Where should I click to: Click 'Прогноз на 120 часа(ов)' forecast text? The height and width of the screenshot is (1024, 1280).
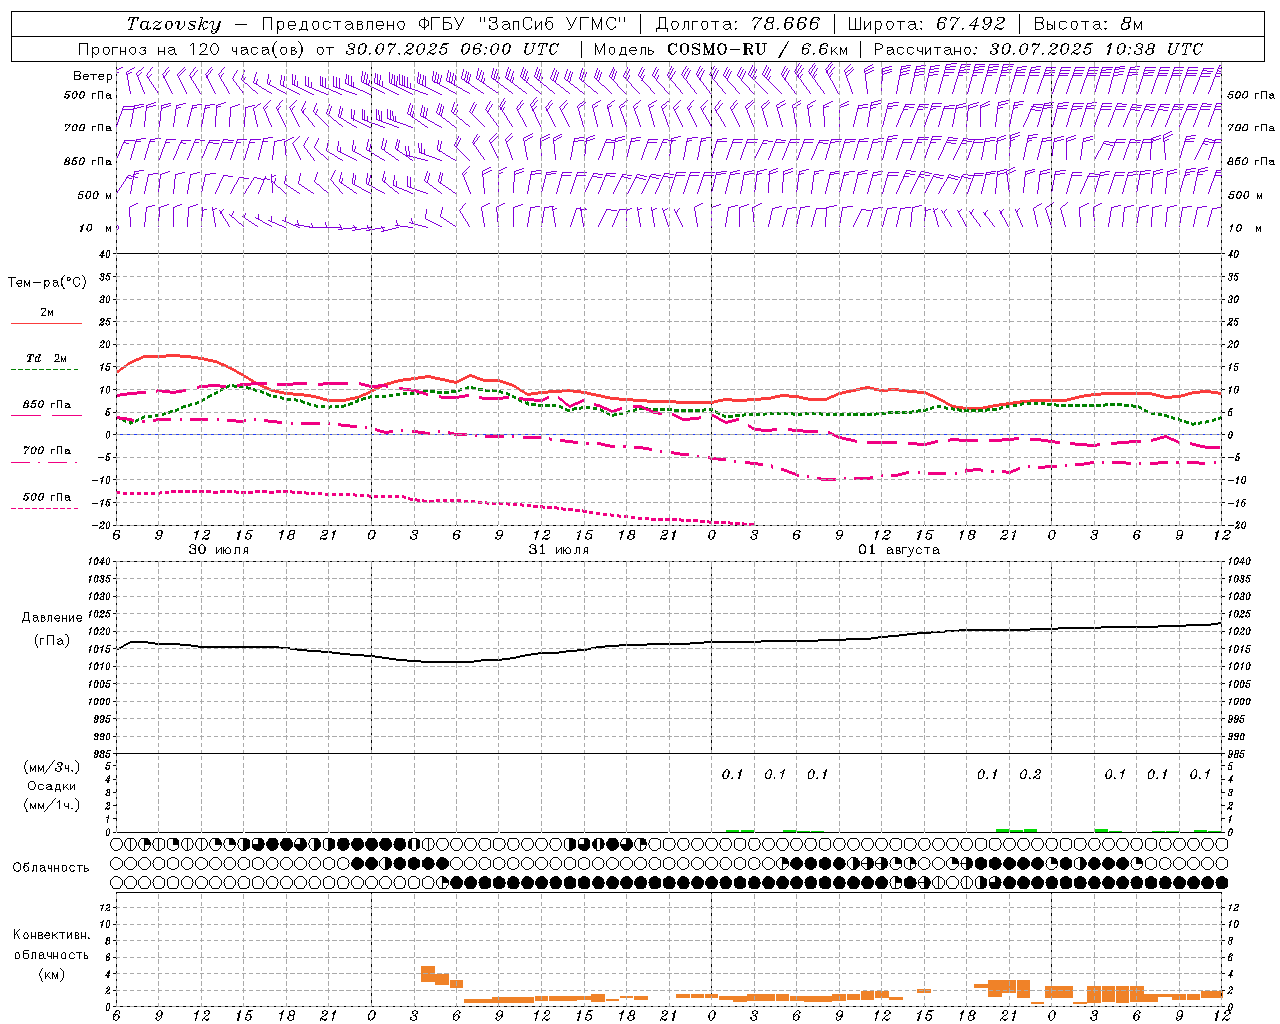click(x=192, y=49)
